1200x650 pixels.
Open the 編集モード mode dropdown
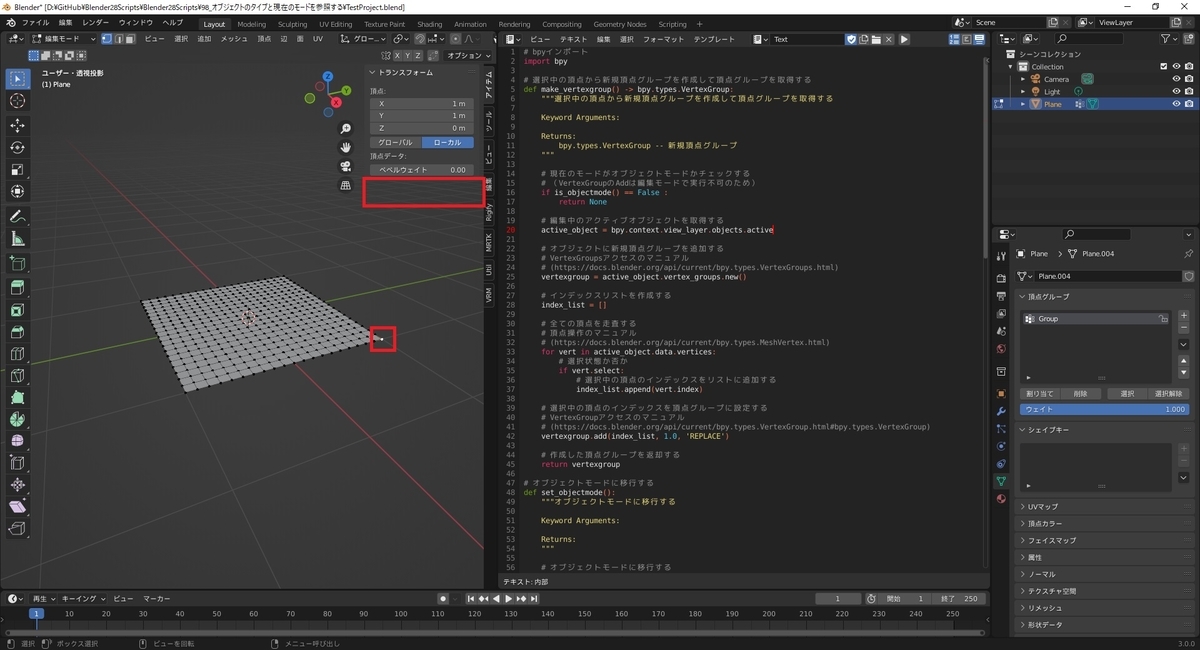pyautogui.click(x=64, y=39)
